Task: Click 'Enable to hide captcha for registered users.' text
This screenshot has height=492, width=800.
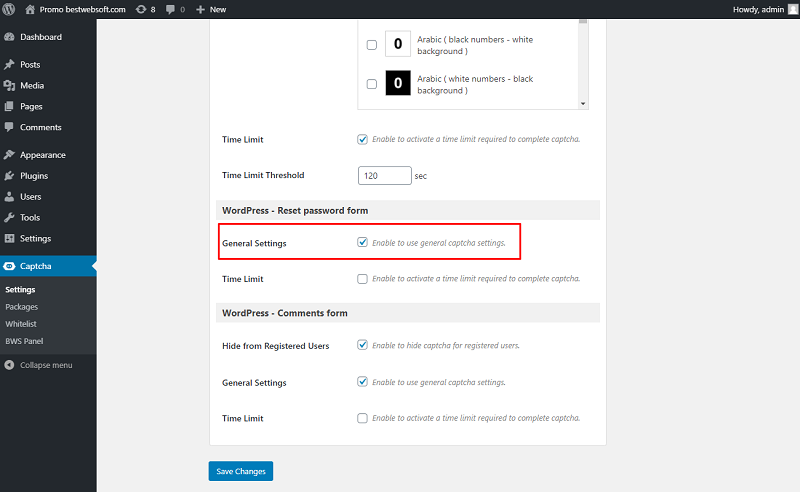Action: [x=445, y=346]
